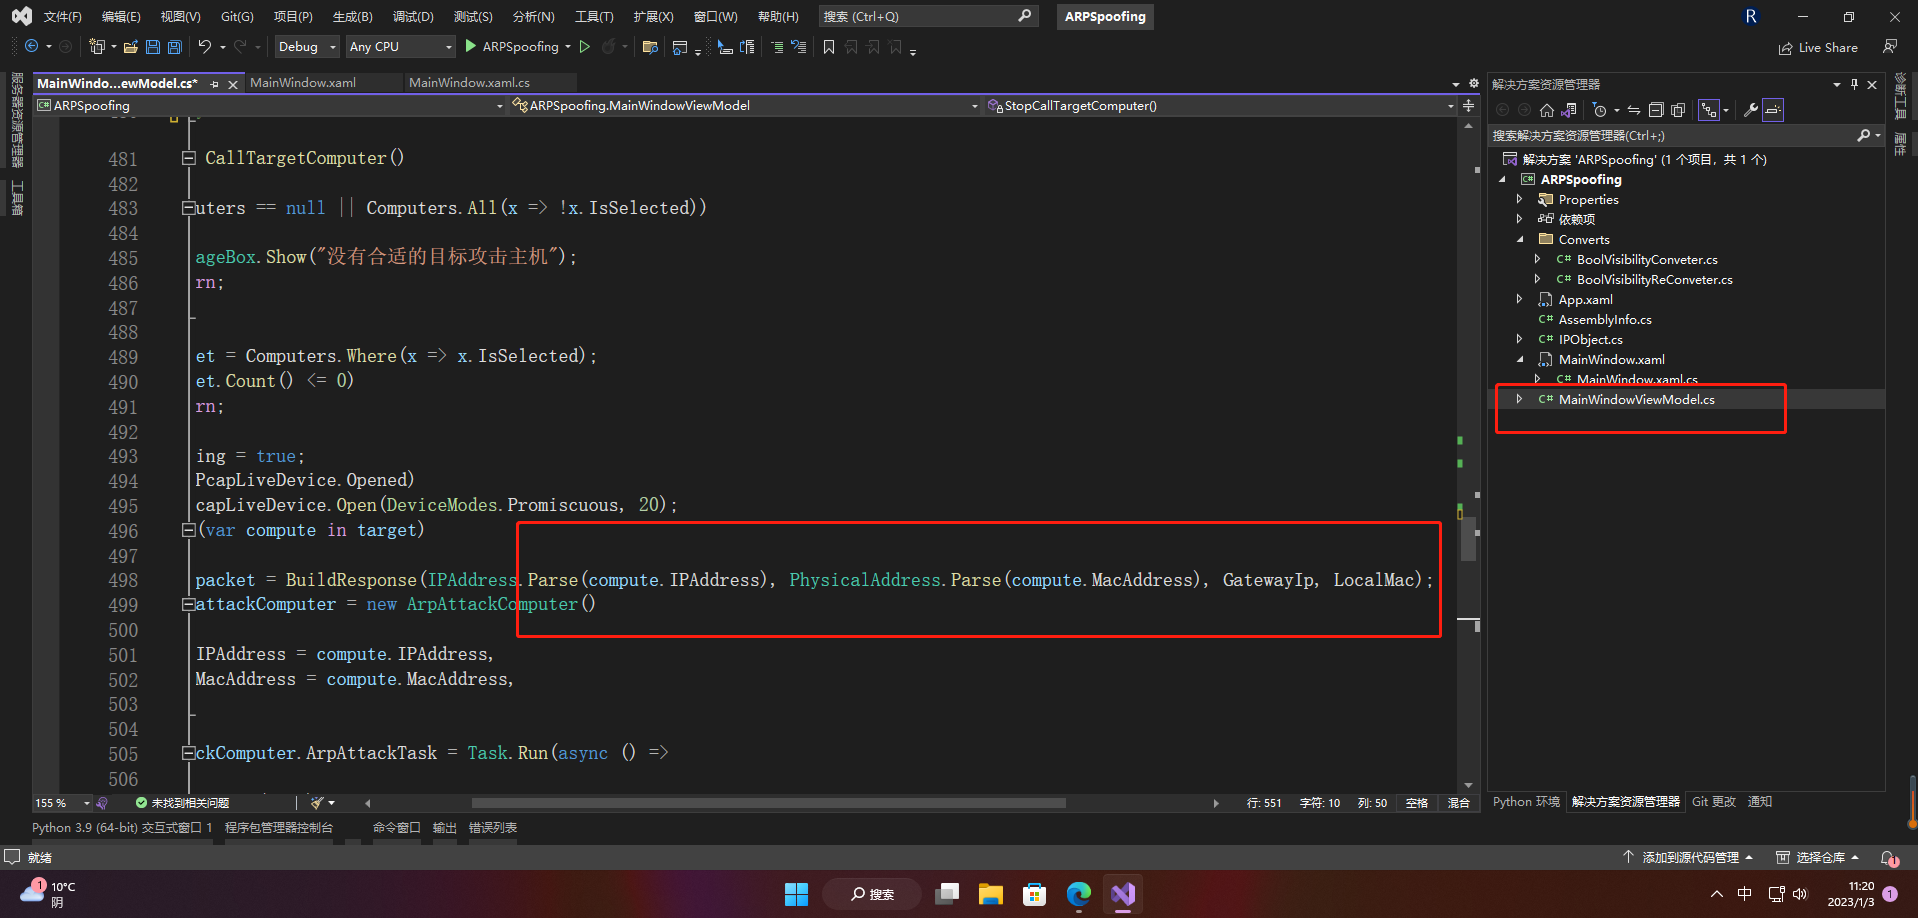Click the Live Share button
The height and width of the screenshot is (918, 1918).
[x=1818, y=47]
